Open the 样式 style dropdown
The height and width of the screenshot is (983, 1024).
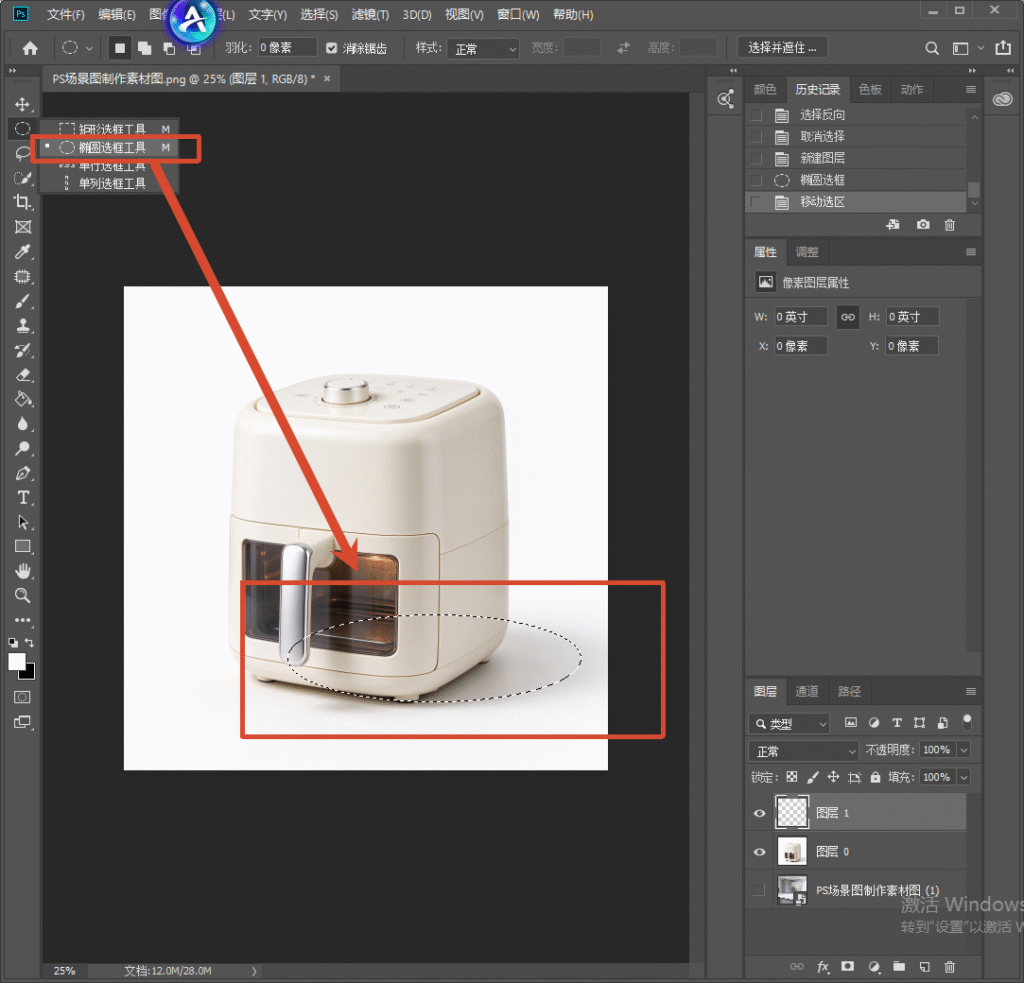click(483, 48)
